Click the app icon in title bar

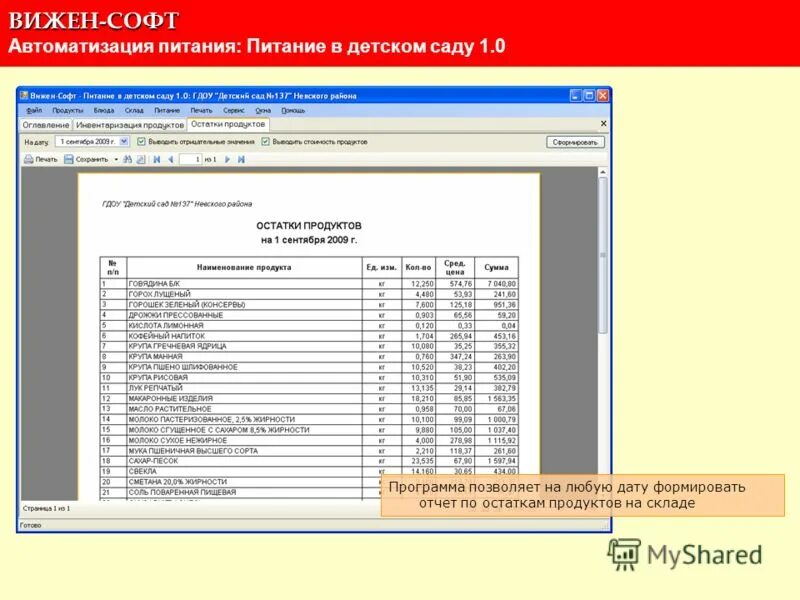coord(24,95)
